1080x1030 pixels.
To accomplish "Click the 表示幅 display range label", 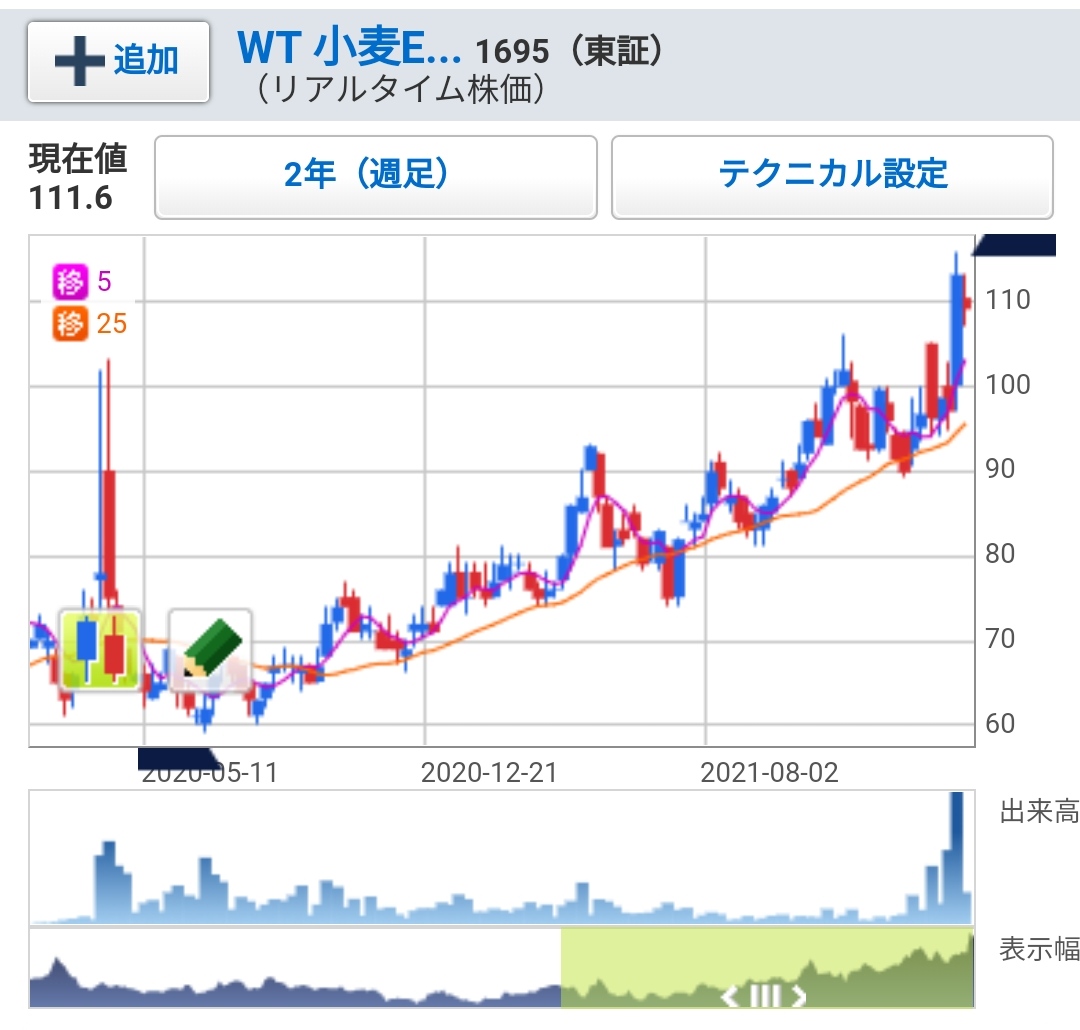I will 1038,949.
